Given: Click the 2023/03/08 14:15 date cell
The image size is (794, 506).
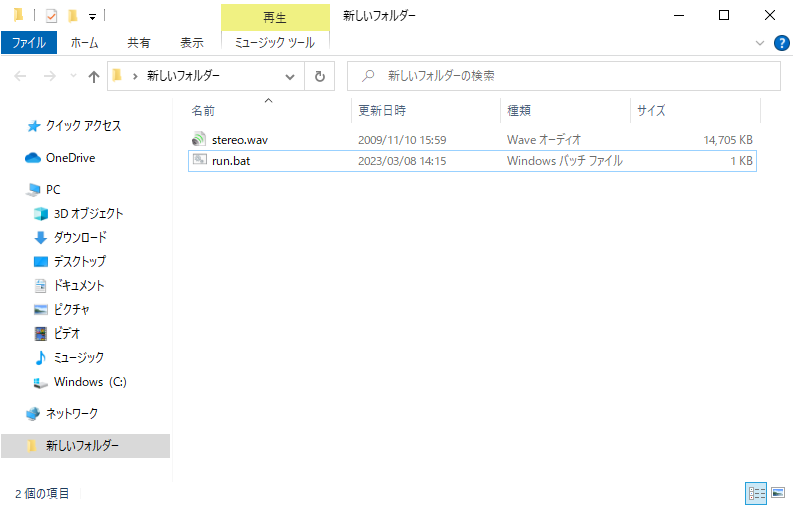Looking at the screenshot, I should (x=402, y=161).
